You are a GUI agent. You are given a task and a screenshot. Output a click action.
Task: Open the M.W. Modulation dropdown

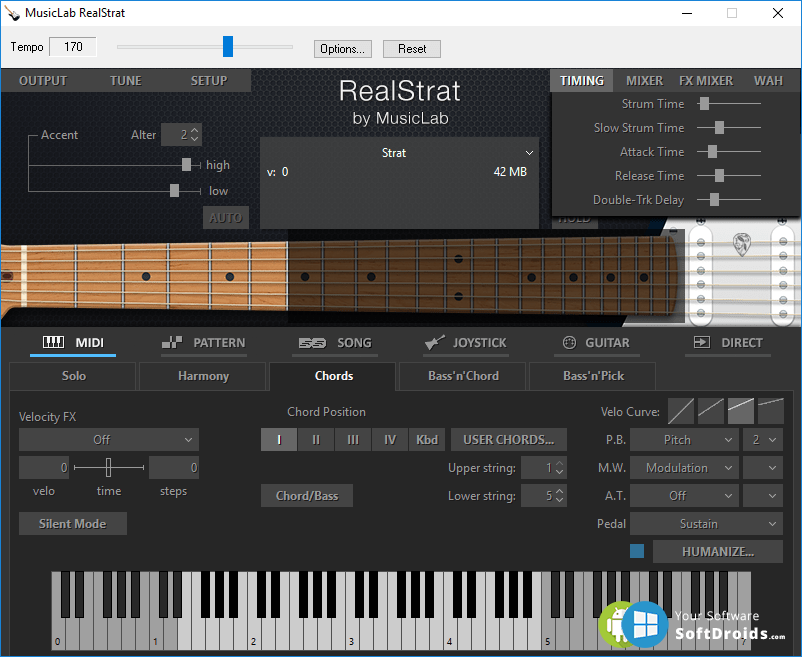(x=684, y=468)
